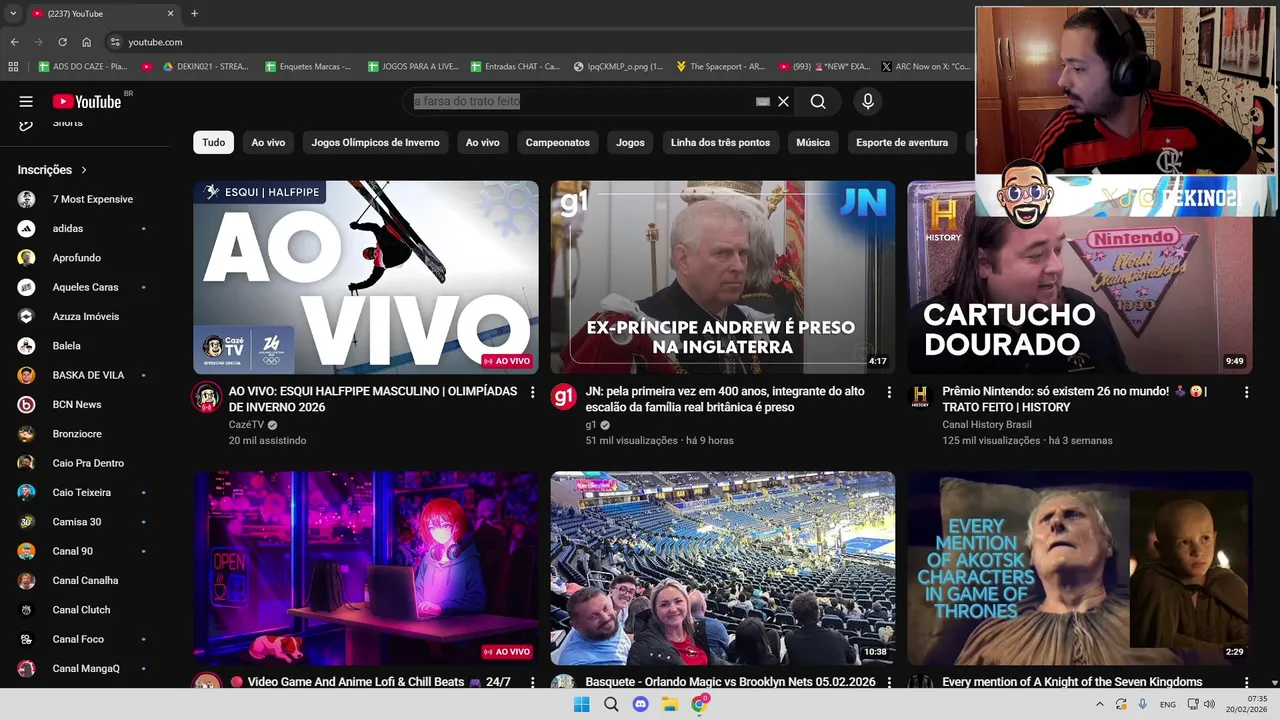The width and height of the screenshot is (1280, 720).
Task: Select the Tudo filter chip
Action: point(214,142)
